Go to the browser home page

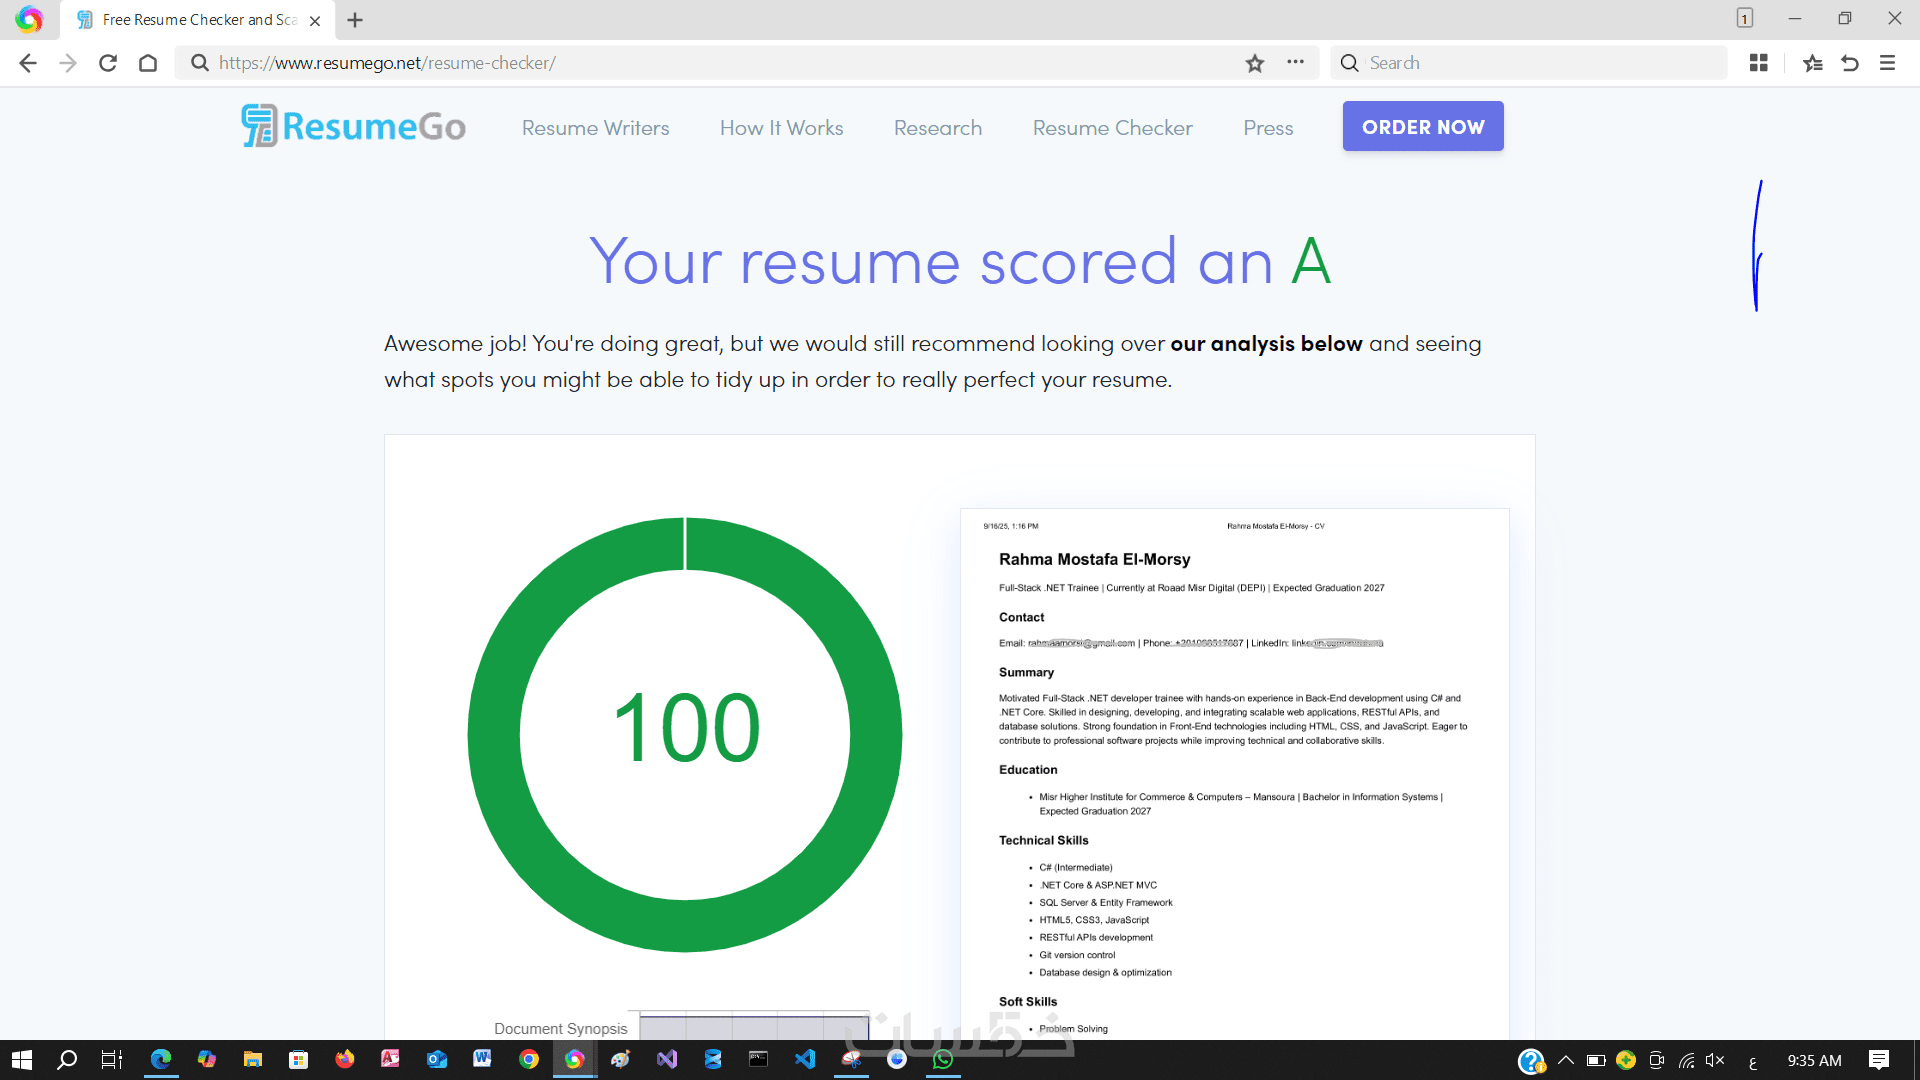click(148, 63)
